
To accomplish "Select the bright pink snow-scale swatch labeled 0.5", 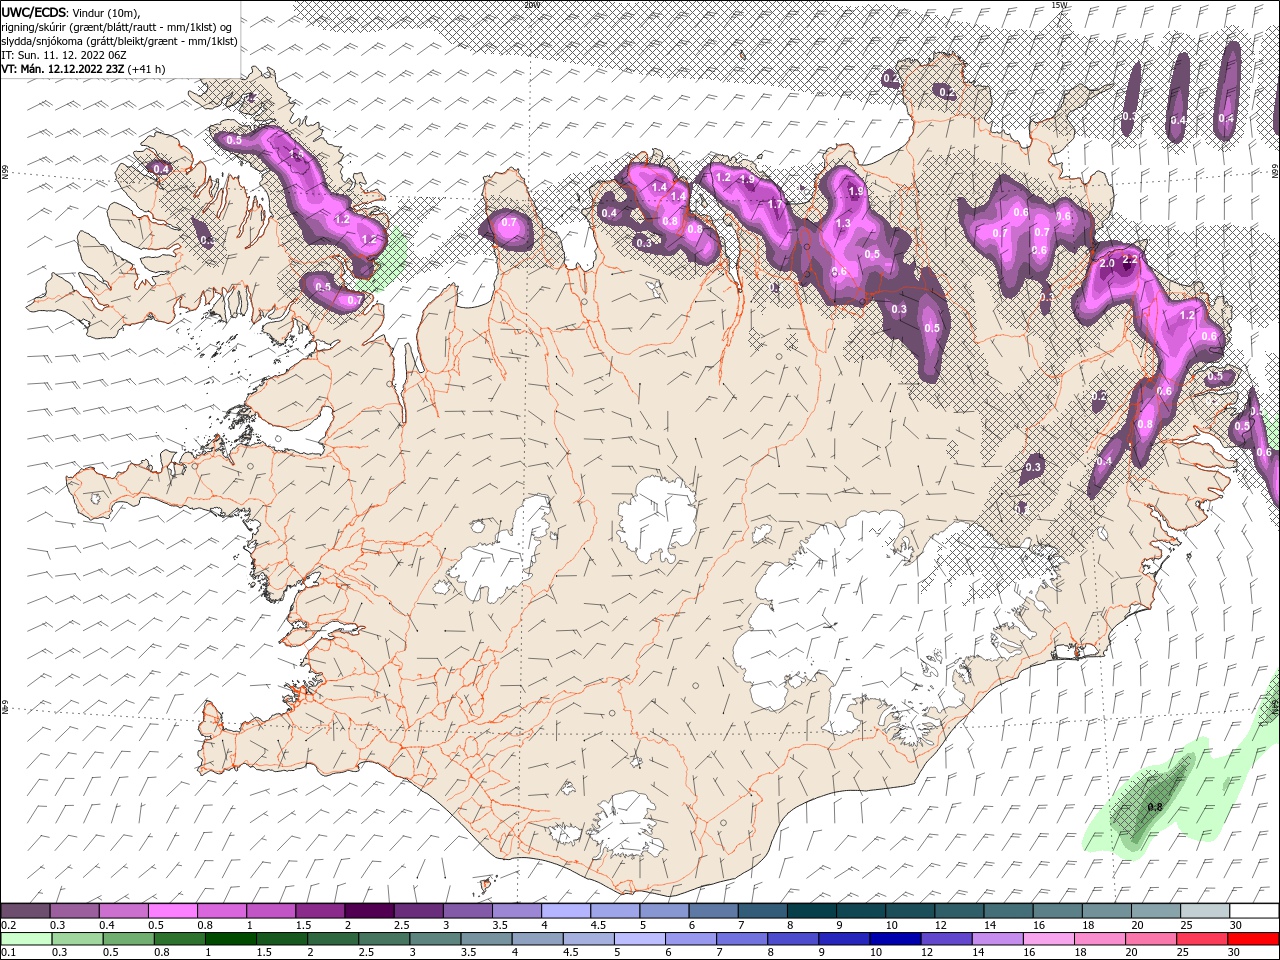I will tap(172, 910).
